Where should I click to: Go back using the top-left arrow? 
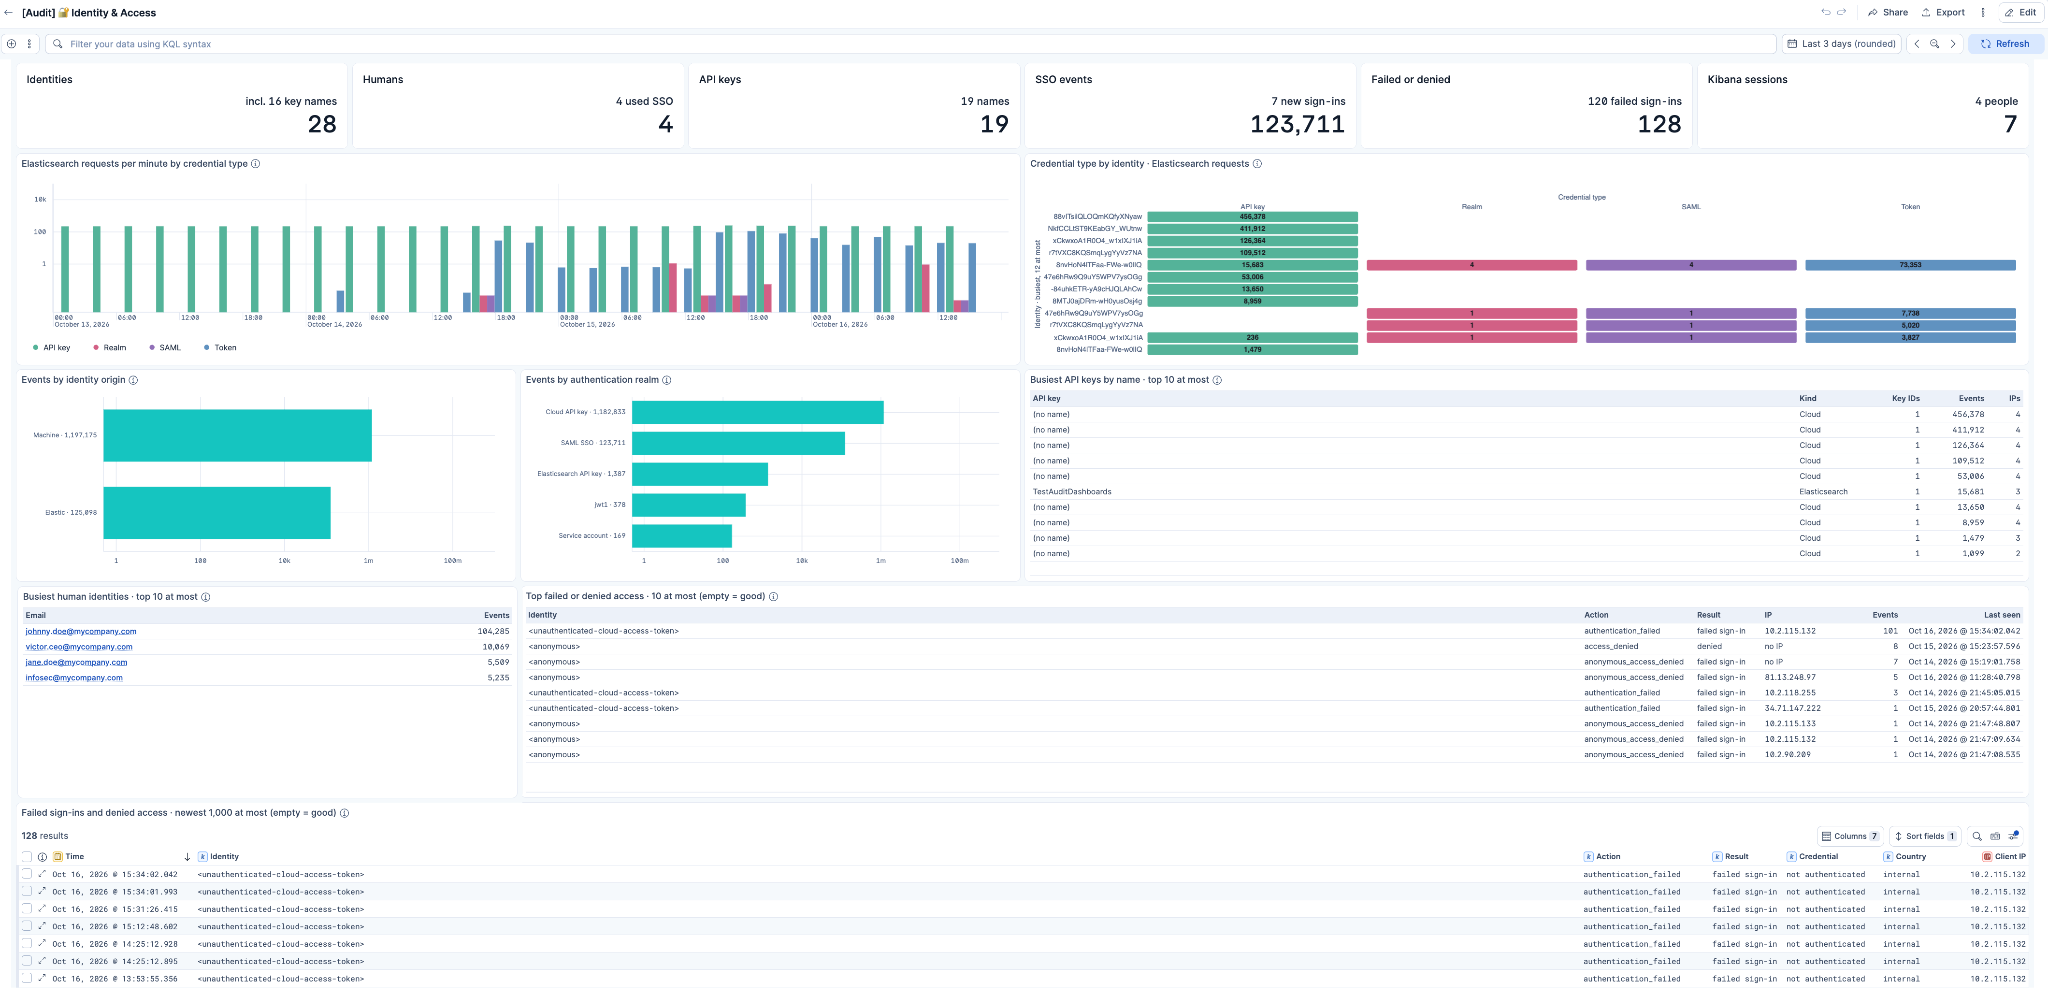click(9, 13)
